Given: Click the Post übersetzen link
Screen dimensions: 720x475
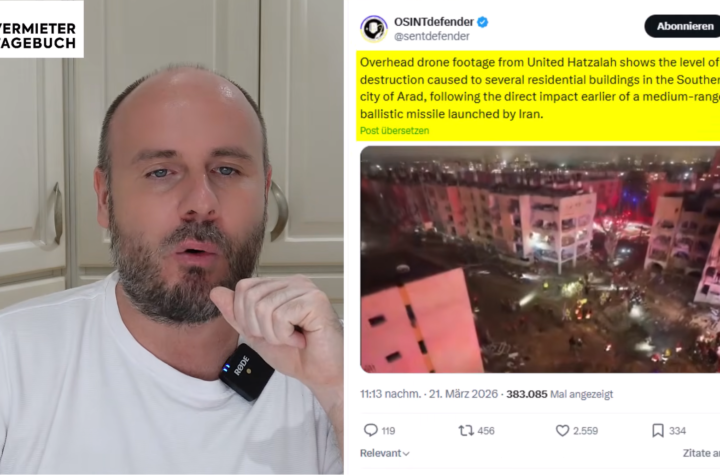Looking at the screenshot, I should click(x=394, y=130).
